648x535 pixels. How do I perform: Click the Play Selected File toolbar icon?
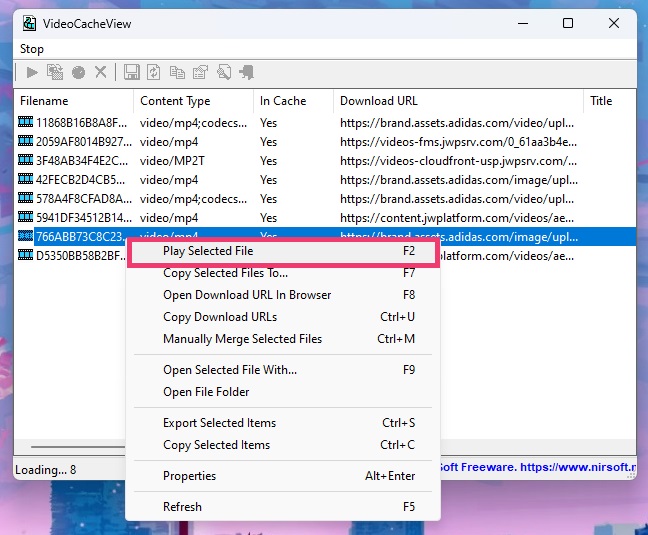(32, 73)
